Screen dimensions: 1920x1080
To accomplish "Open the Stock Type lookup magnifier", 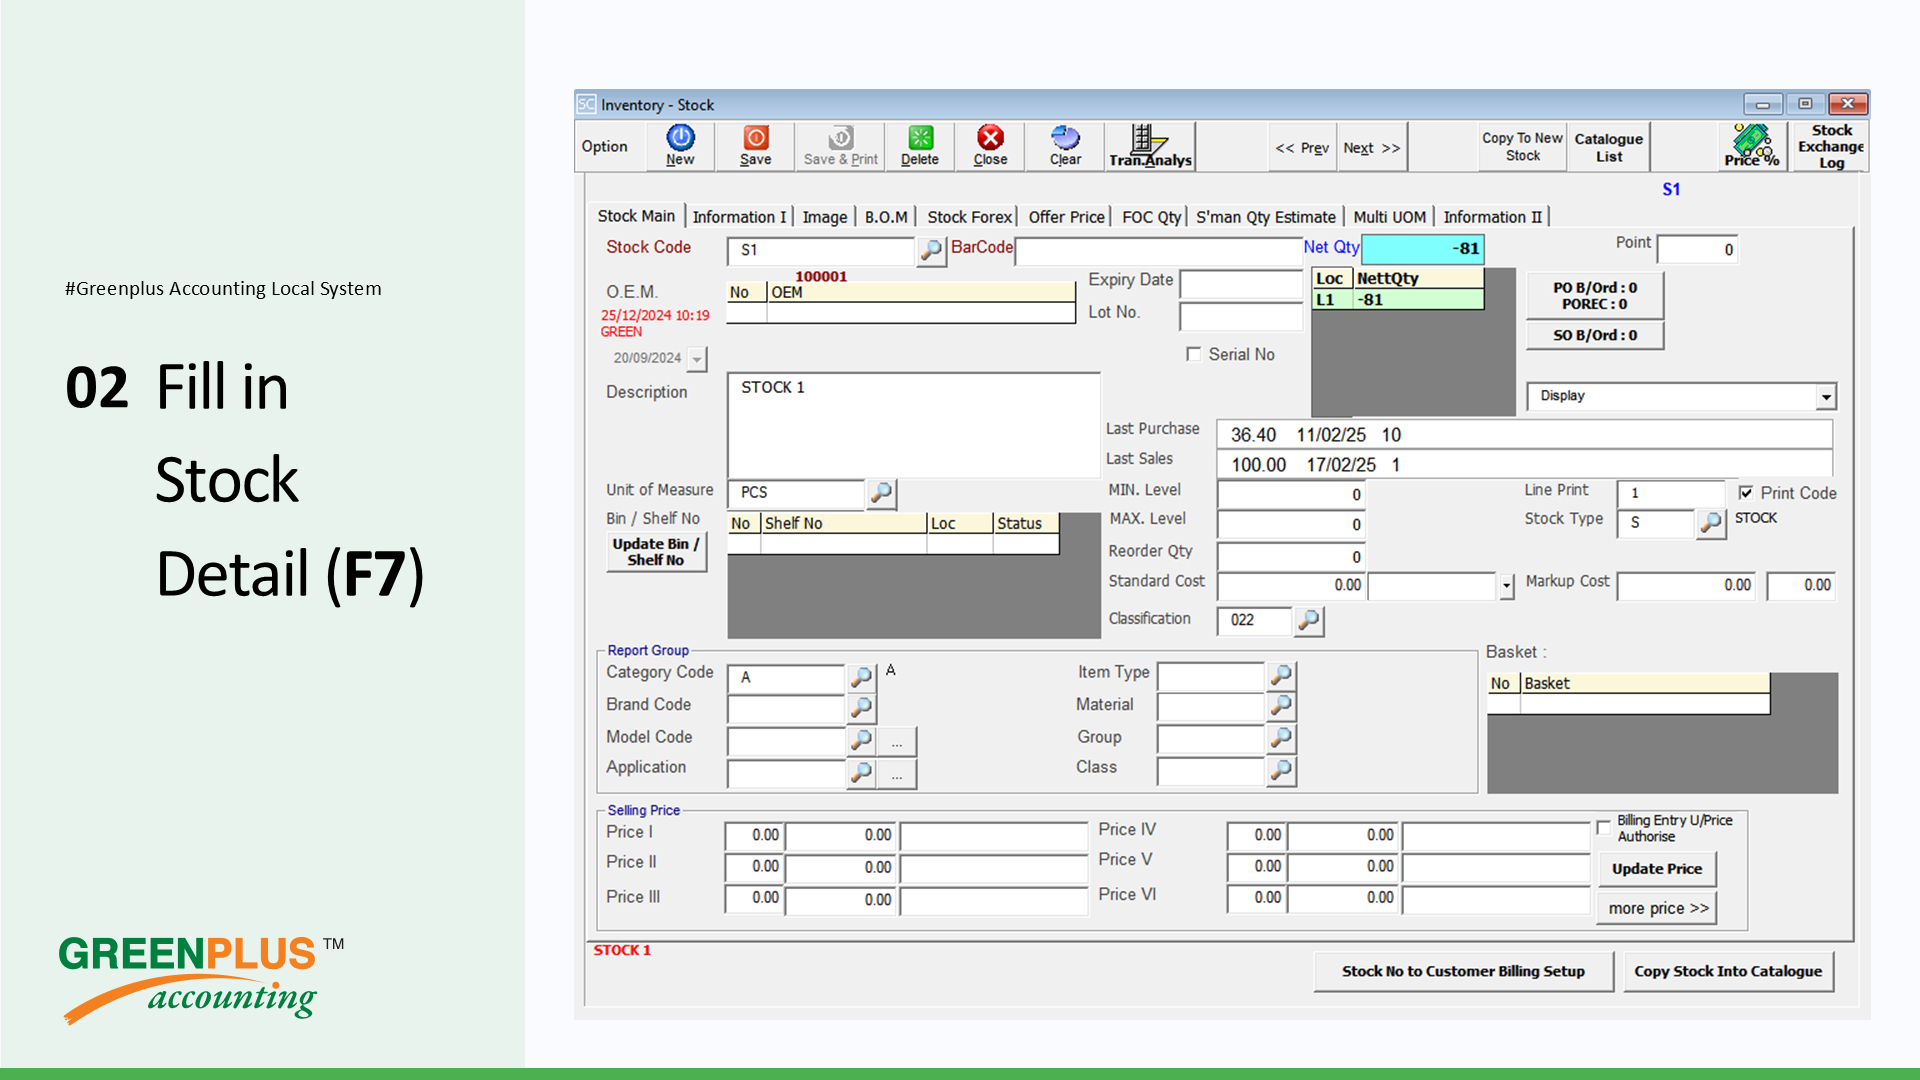I will pyautogui.click(x=1711, y=523).
